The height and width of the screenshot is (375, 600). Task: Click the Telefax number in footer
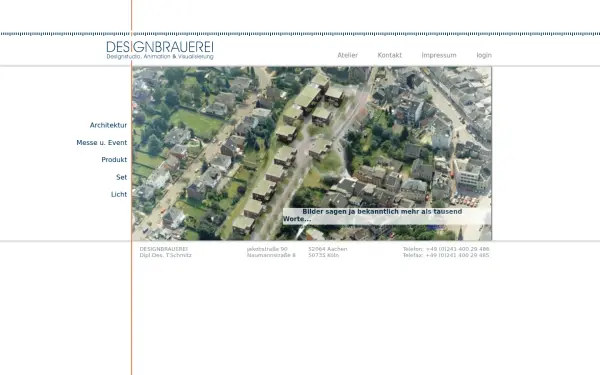tap(457, 255)
